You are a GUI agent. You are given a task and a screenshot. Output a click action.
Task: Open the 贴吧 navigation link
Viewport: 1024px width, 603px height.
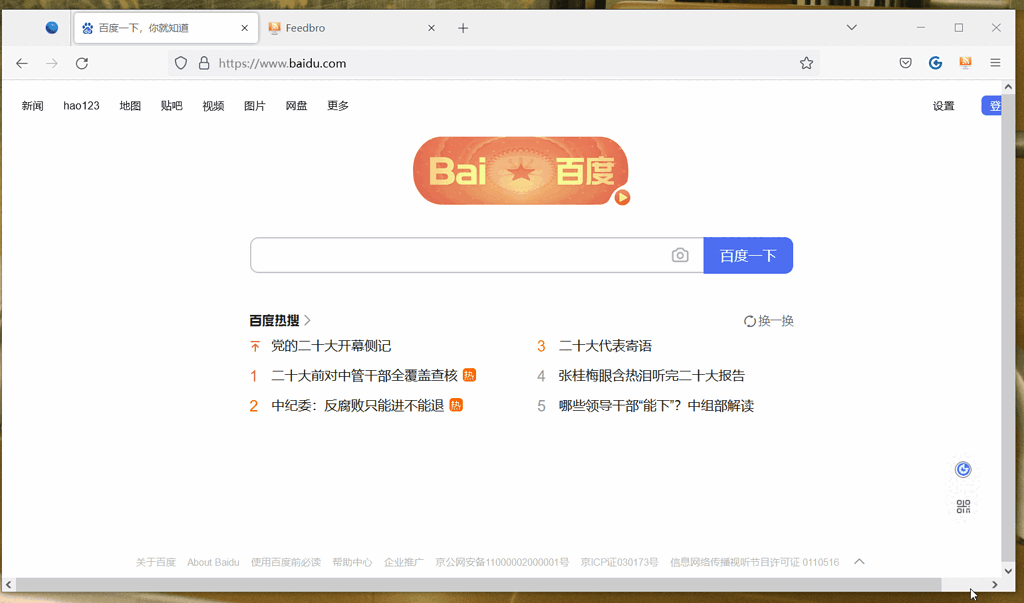pyautogui.click(x=172, y=106)
